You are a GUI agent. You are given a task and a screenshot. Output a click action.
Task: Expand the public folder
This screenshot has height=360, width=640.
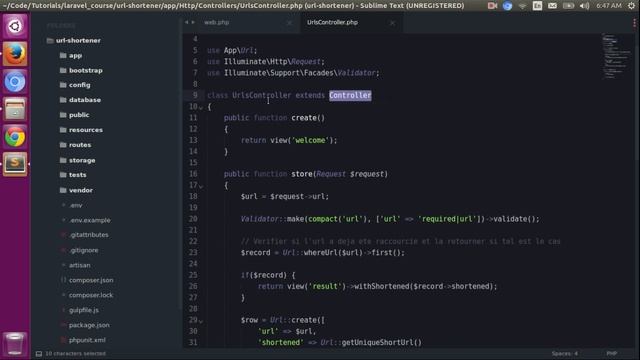(x=74, y=115)
